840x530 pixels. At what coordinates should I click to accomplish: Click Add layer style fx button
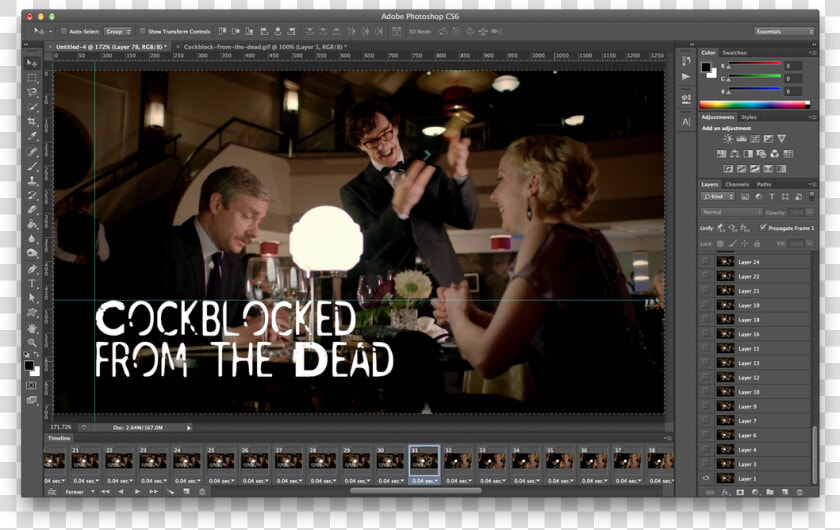coord(725,492)
